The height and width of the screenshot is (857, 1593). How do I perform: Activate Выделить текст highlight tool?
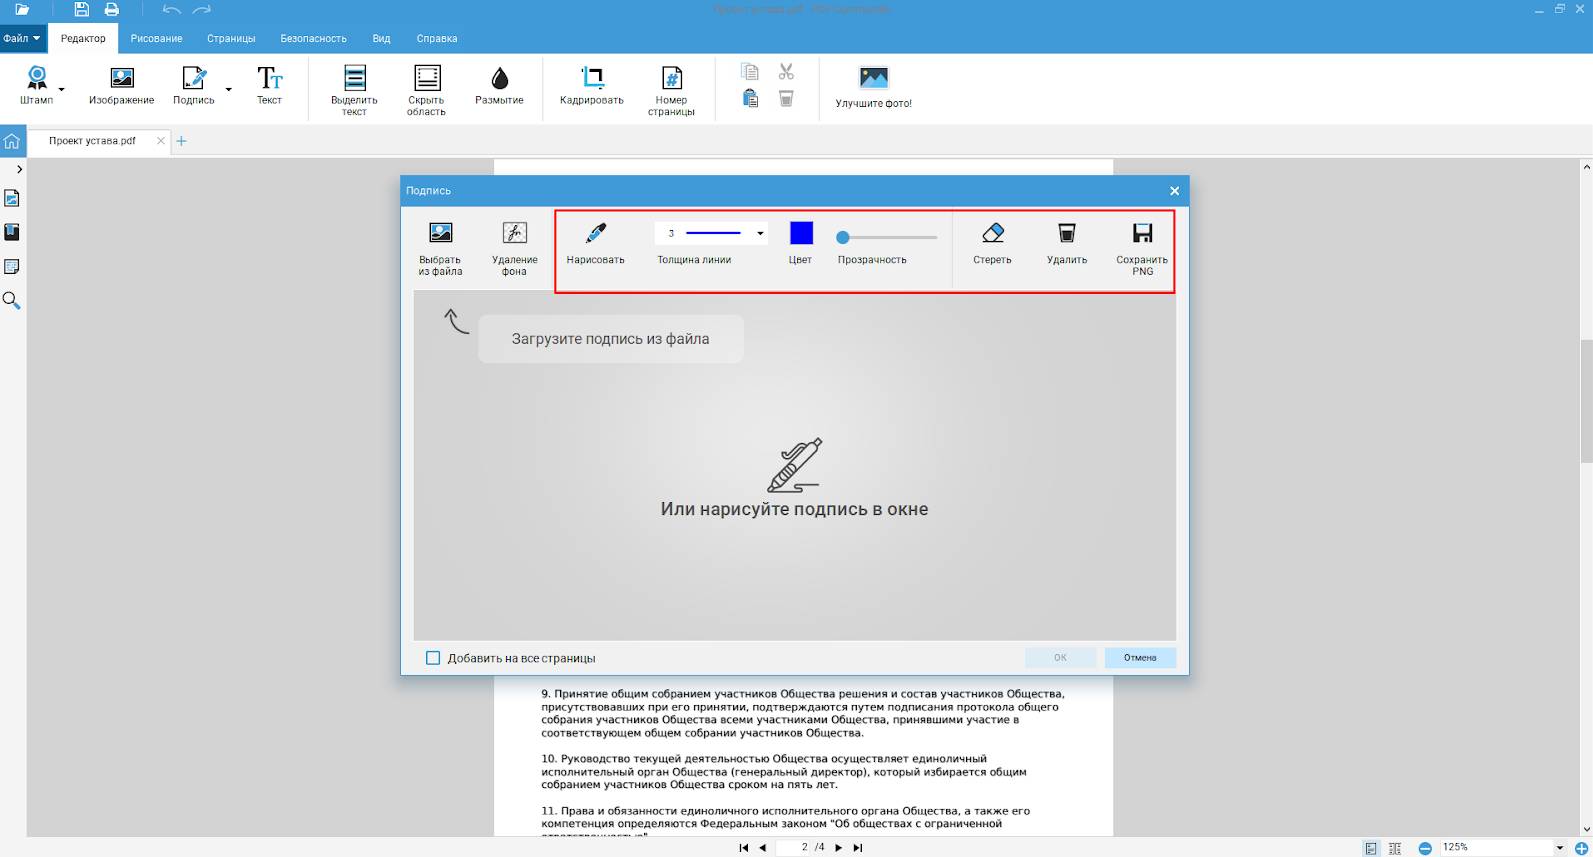tap(354, 91)
